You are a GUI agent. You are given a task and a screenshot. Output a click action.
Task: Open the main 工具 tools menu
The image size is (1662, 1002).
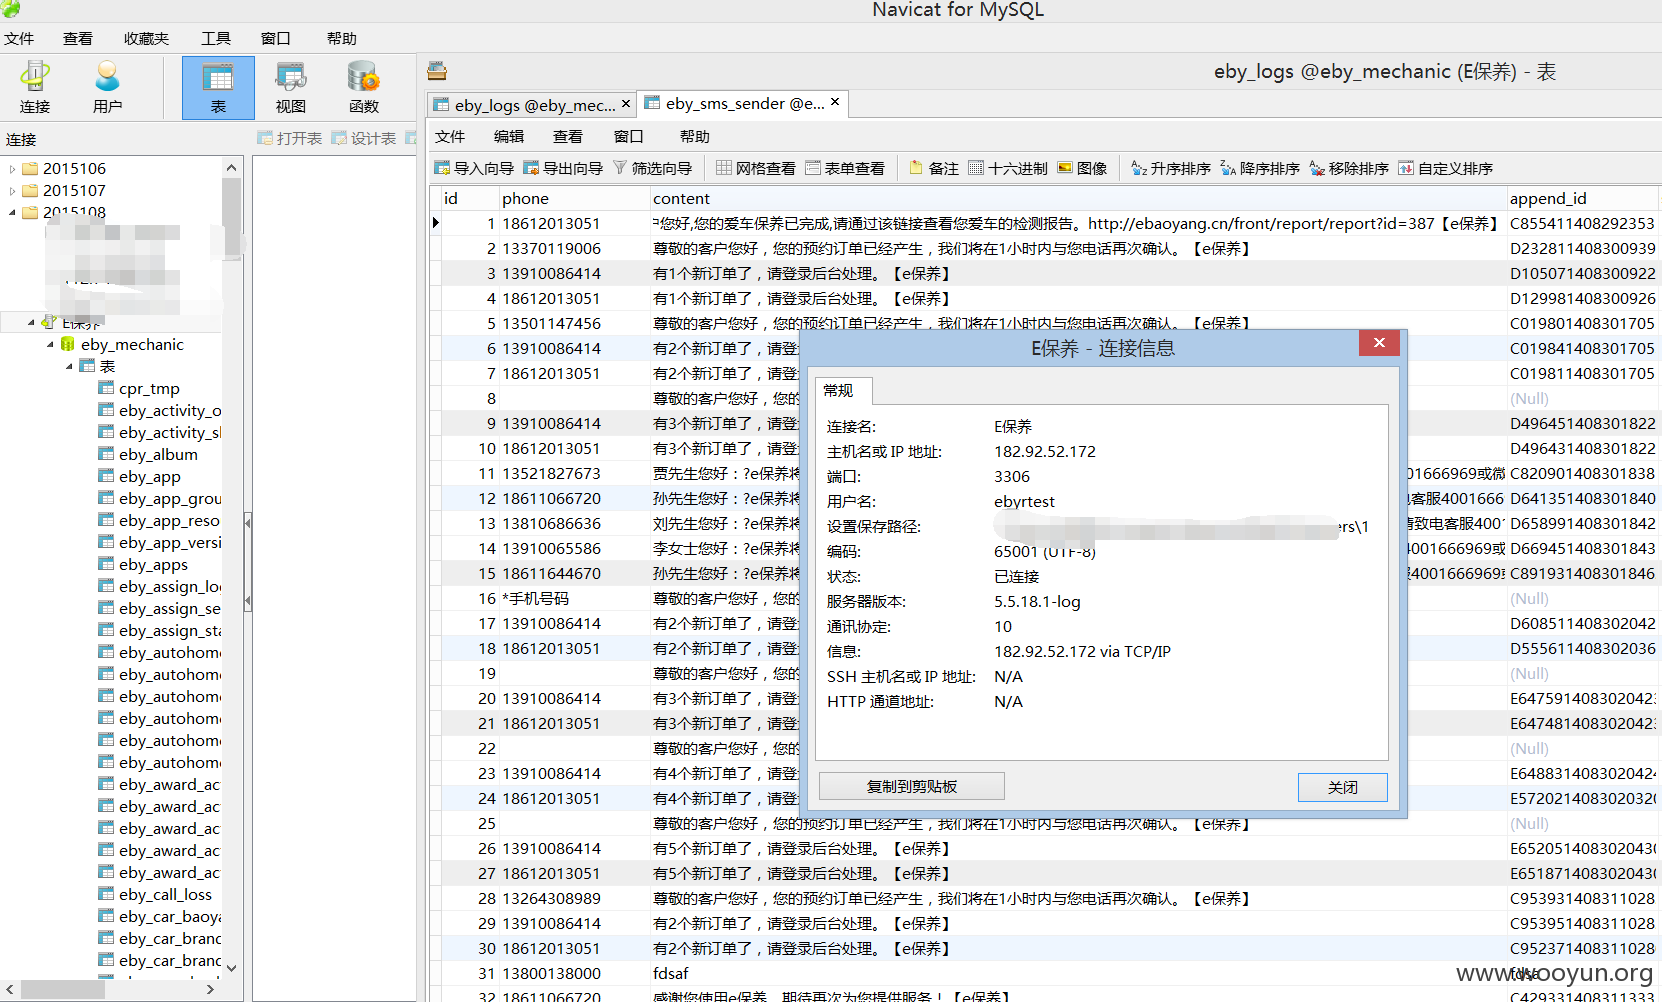(216, 38)
